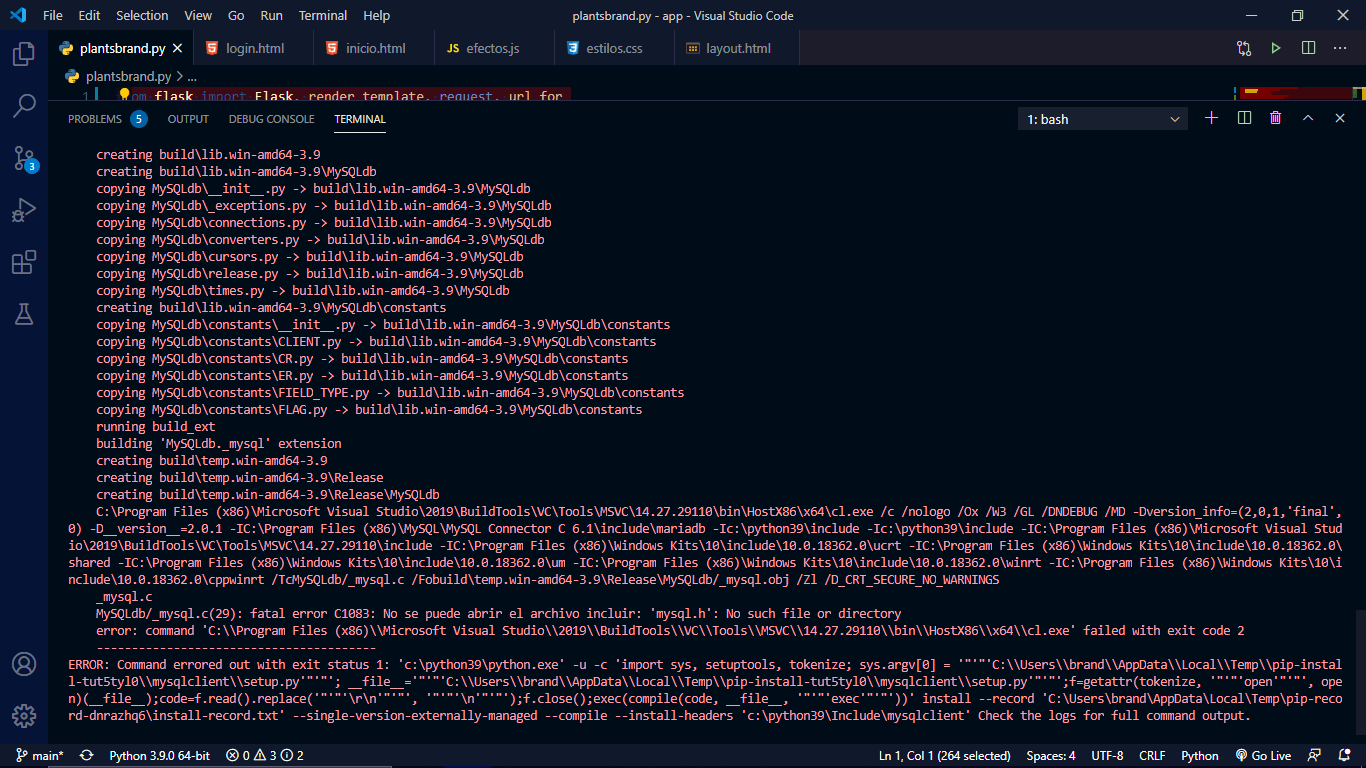
Task: Click the line 'creating build\temp.win-amd64-3.9'
Action: (211, 460)
